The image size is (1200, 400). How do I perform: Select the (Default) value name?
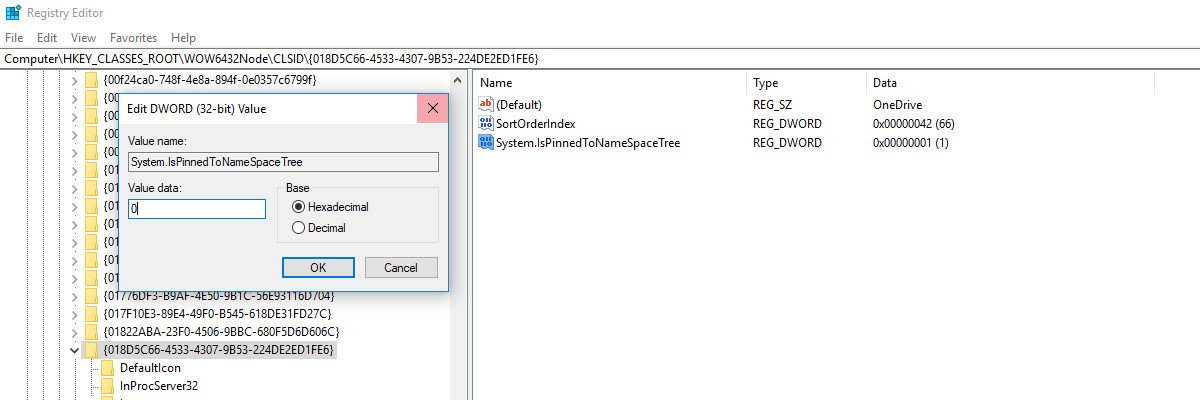pos(519,104)
